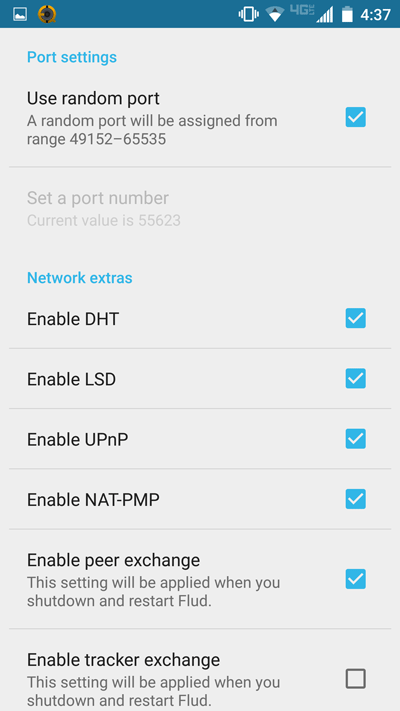
Task: Turn off the Enable peer exchange checkbox
Action: [x=356, y=579]
